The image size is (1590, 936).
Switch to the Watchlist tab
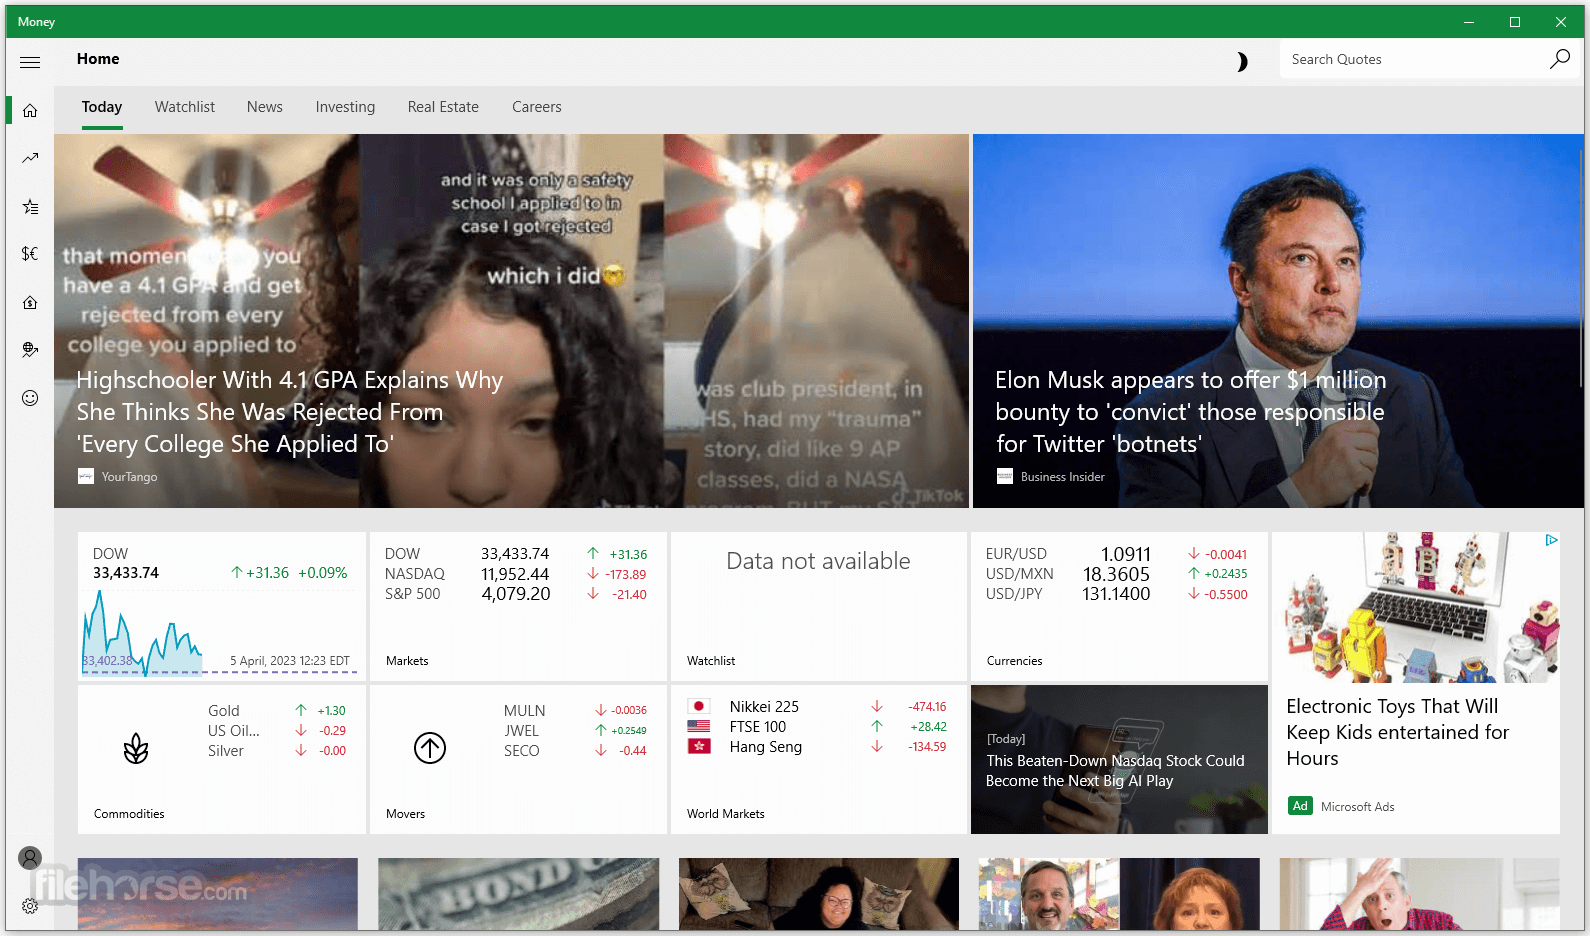point(185,107)
